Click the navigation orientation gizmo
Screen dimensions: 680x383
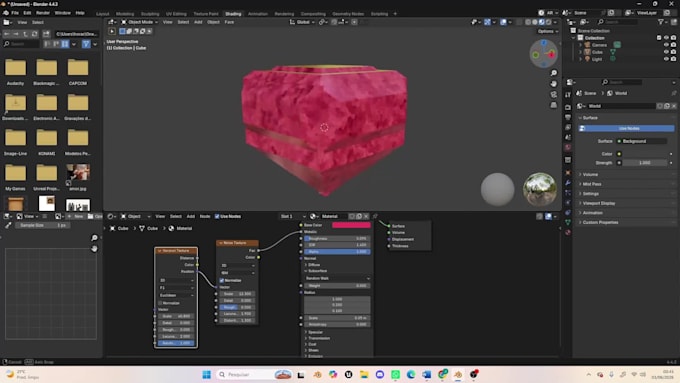click(x=543, y=54)
